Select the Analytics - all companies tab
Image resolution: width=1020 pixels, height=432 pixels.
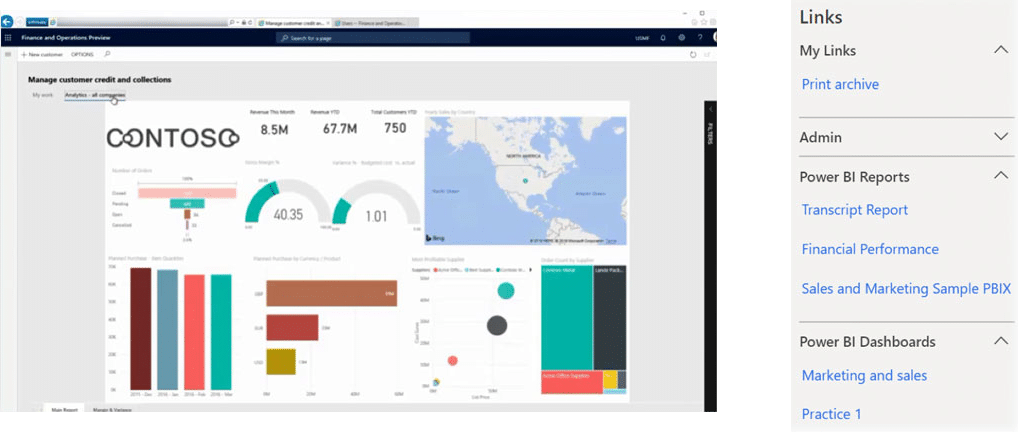coord(95,95)
